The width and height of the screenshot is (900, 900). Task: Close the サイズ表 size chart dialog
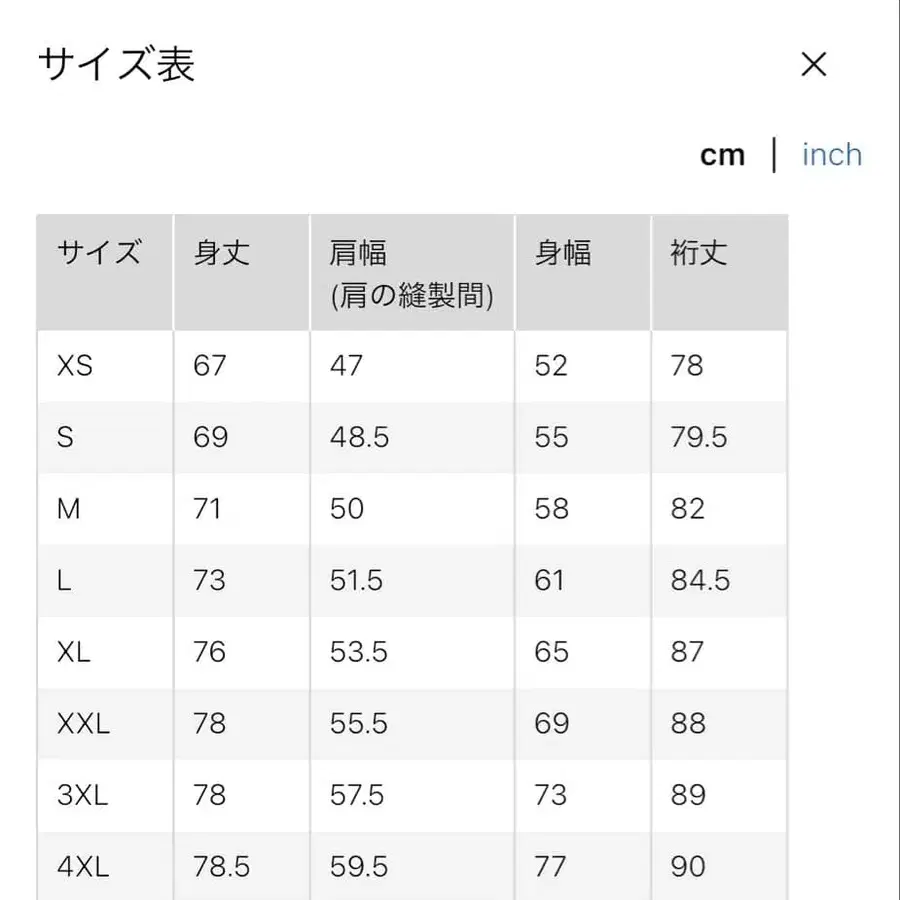click(x=815, y=64)
